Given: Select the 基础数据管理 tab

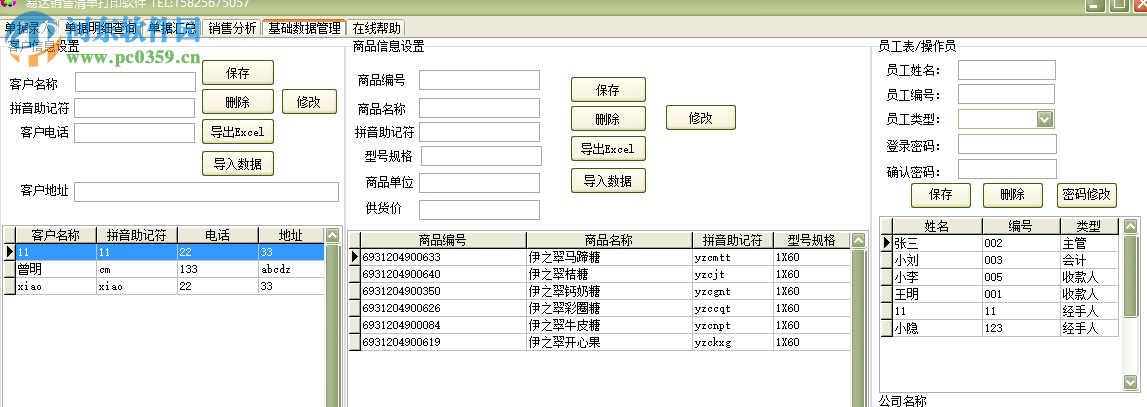Looking at the screenshot, I should pyautogui.click(x=304, y=29).
